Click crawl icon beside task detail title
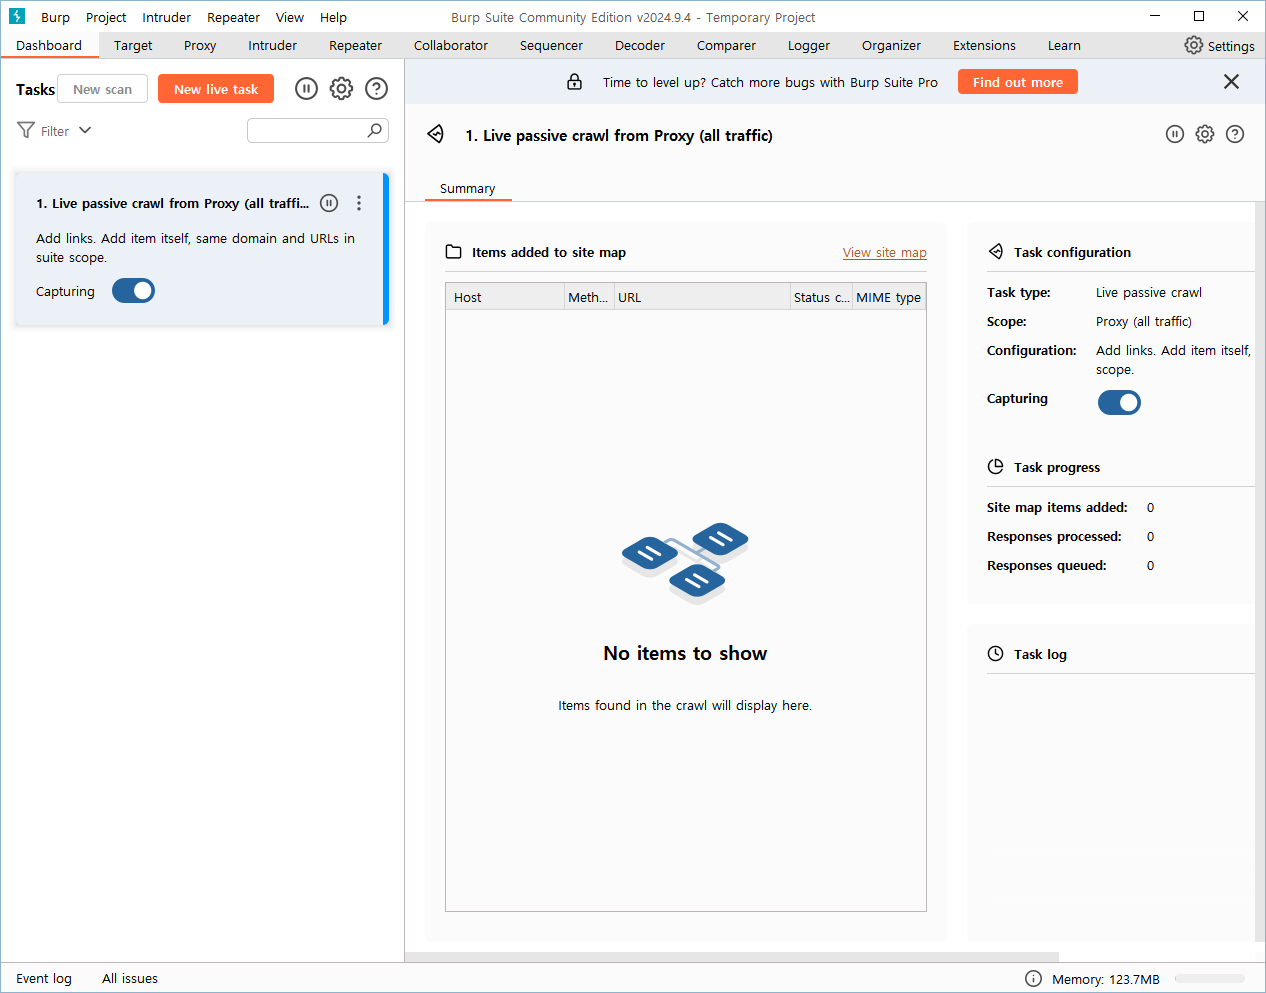This screenshot has width=1266, height=993. [436, 134]
